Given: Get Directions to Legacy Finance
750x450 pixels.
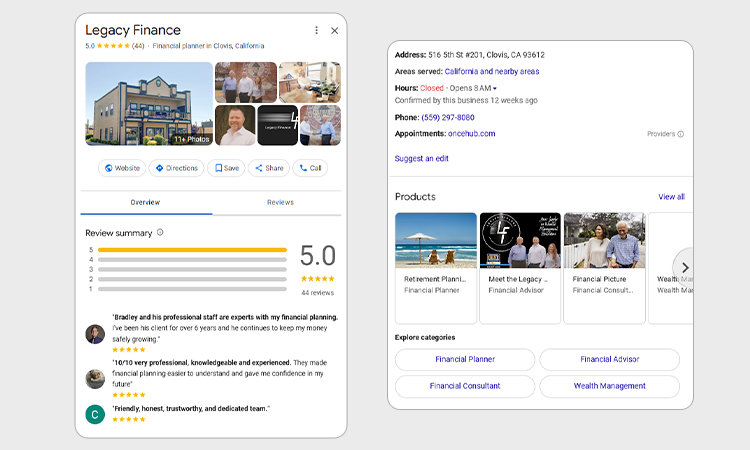Looking at the screenshot, I should pos(176,168).
